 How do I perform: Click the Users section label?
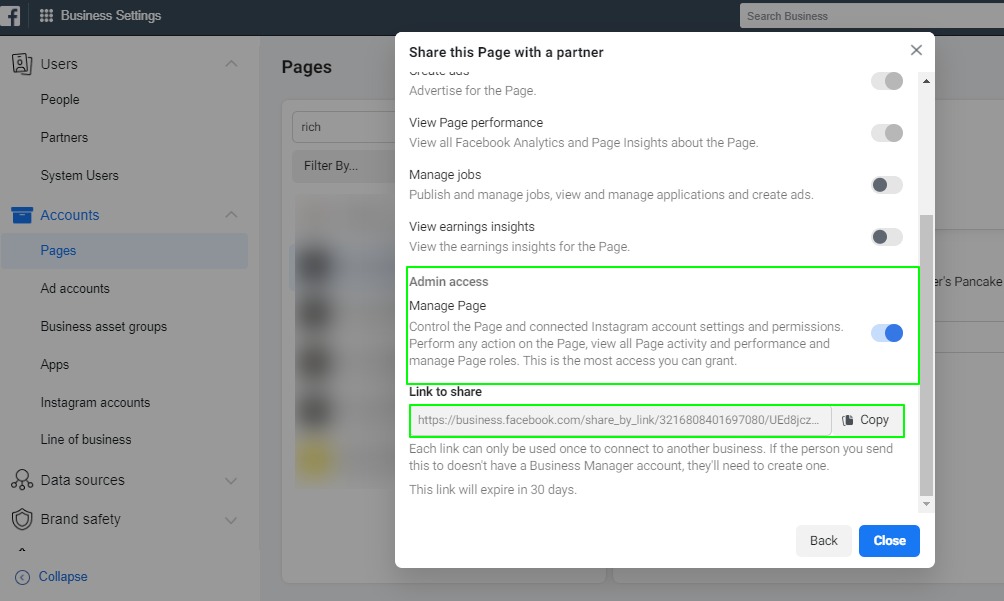pos(59,64)
